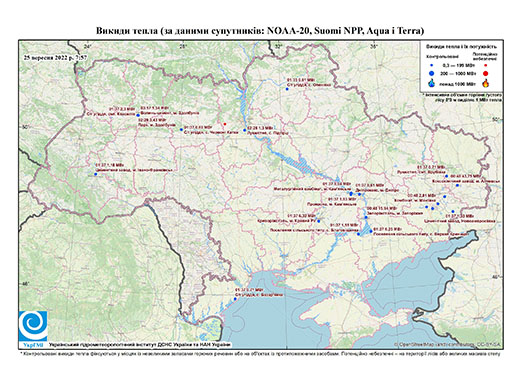Select the northern marker in Chernihiv region
Image resolution: width=520 pixels, height=368 pixels.
(287, 89)
